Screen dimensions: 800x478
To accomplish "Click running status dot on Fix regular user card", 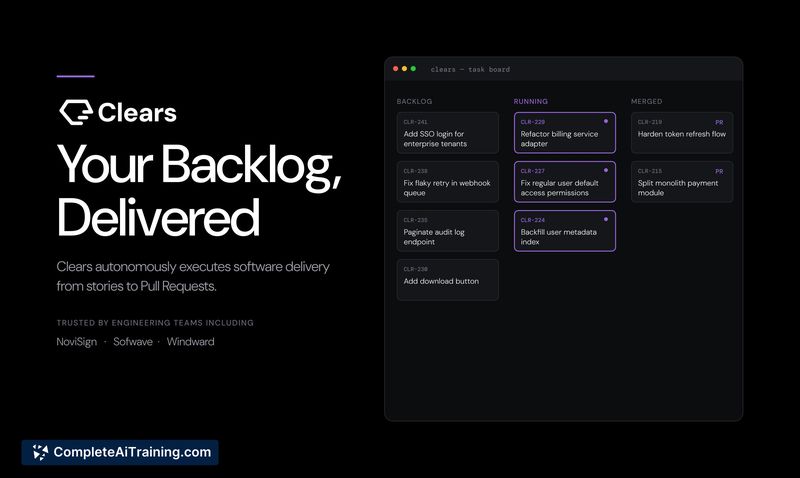I will coord(606,170).
